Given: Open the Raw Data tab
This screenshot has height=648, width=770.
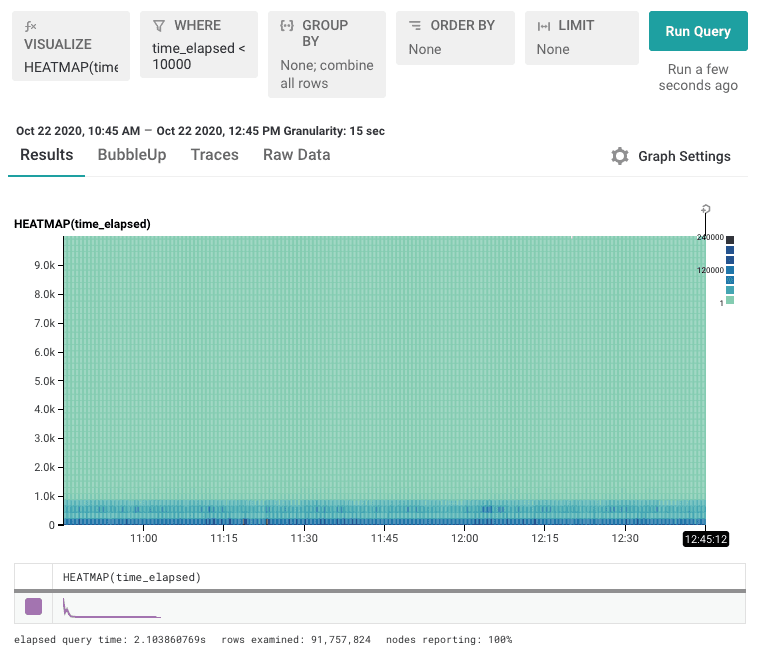Looking at the screenshot, I should point(296,155).
